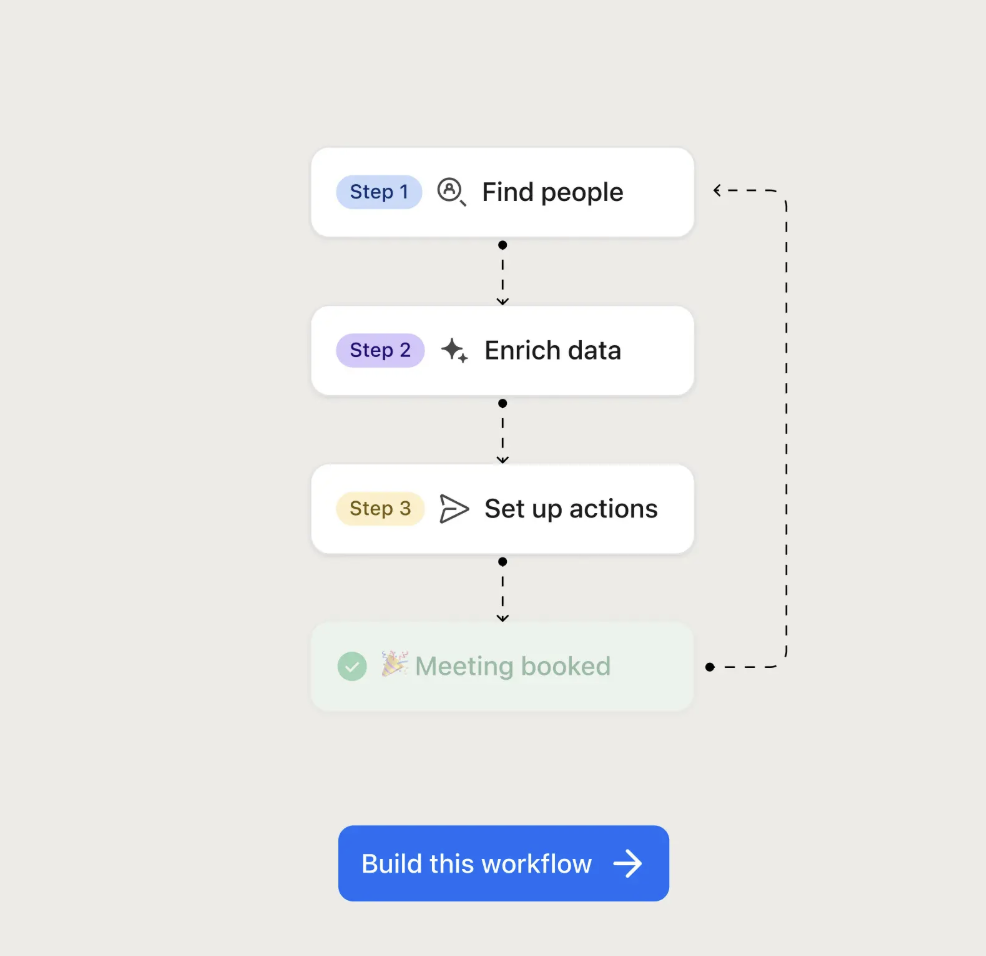This screenshot has width=986, height=956.
Task: Click the Enrich data sparkle icon
Action: [454, 351]
